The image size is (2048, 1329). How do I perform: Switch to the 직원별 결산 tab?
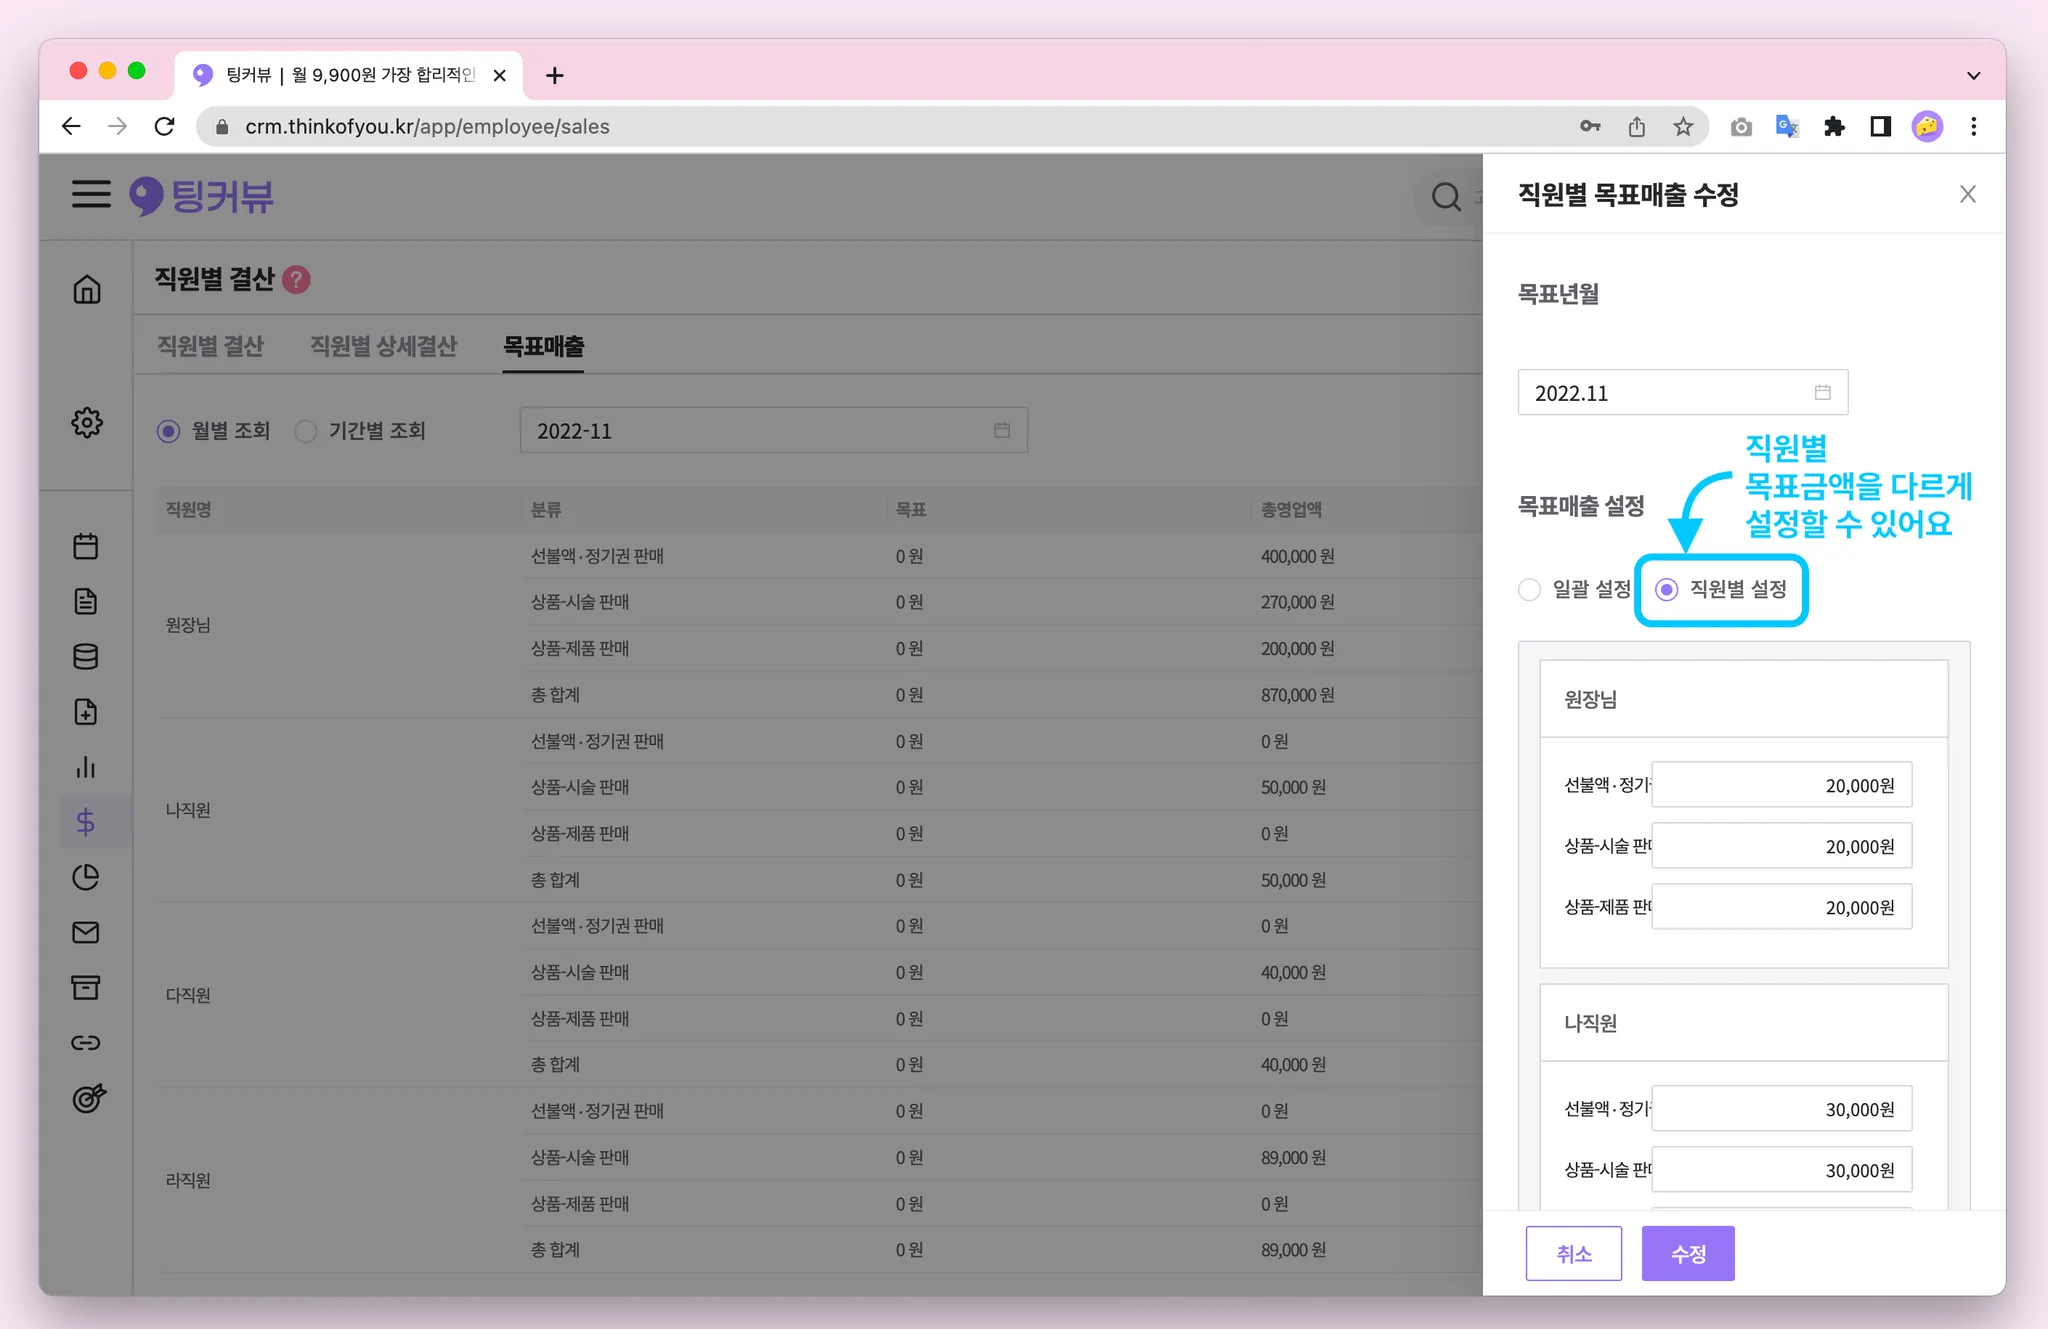tap(210, 346)
